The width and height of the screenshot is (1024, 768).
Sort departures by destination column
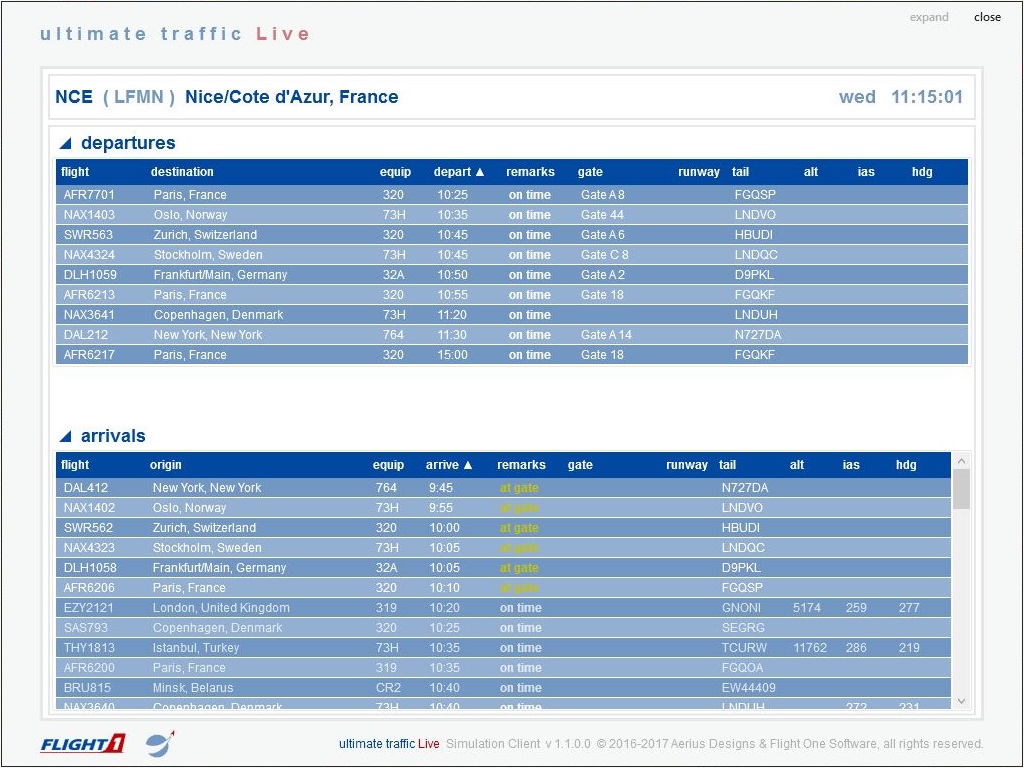[182, 172]
